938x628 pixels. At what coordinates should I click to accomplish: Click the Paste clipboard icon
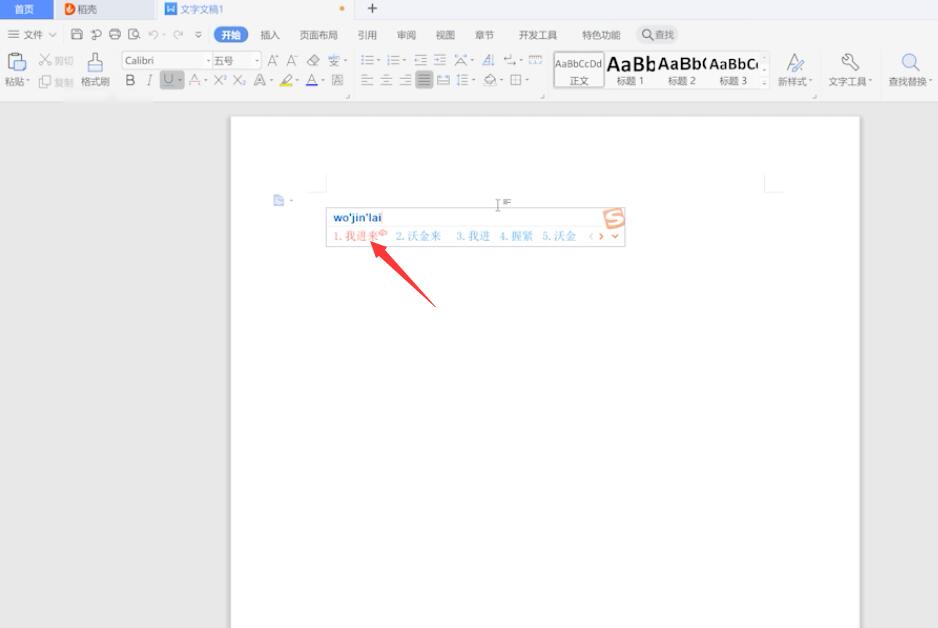pyautogui.click(x=17, y=62)
